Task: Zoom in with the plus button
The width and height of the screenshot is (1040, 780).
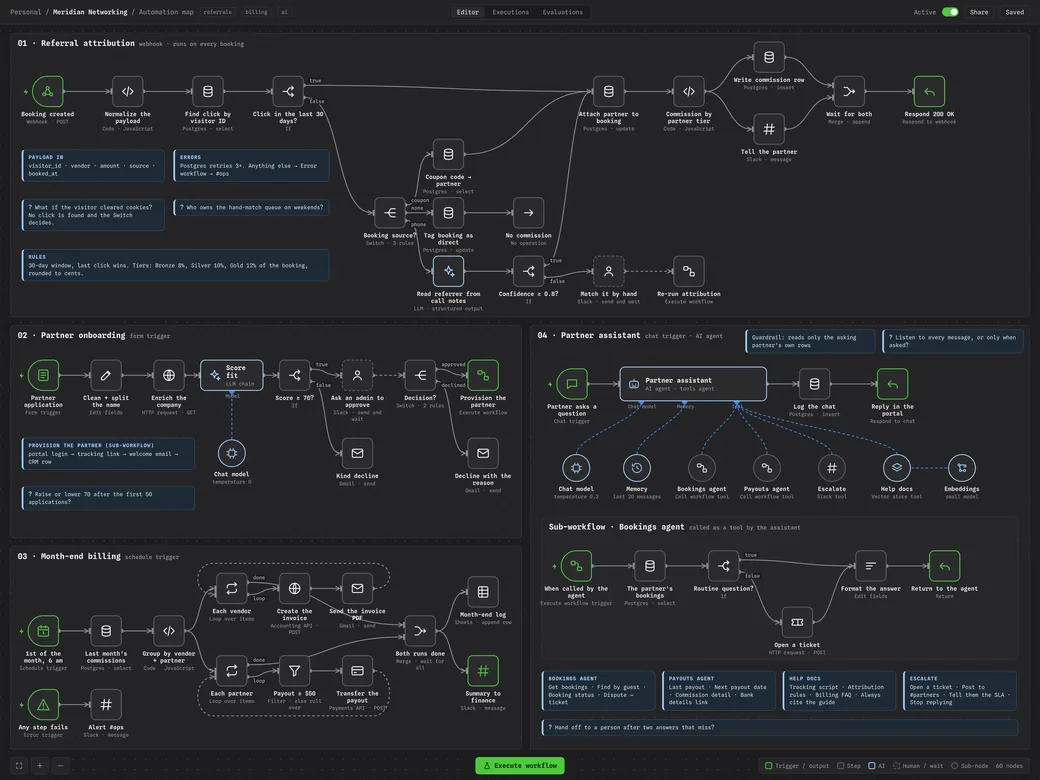Action: click(x=40, y=765)
